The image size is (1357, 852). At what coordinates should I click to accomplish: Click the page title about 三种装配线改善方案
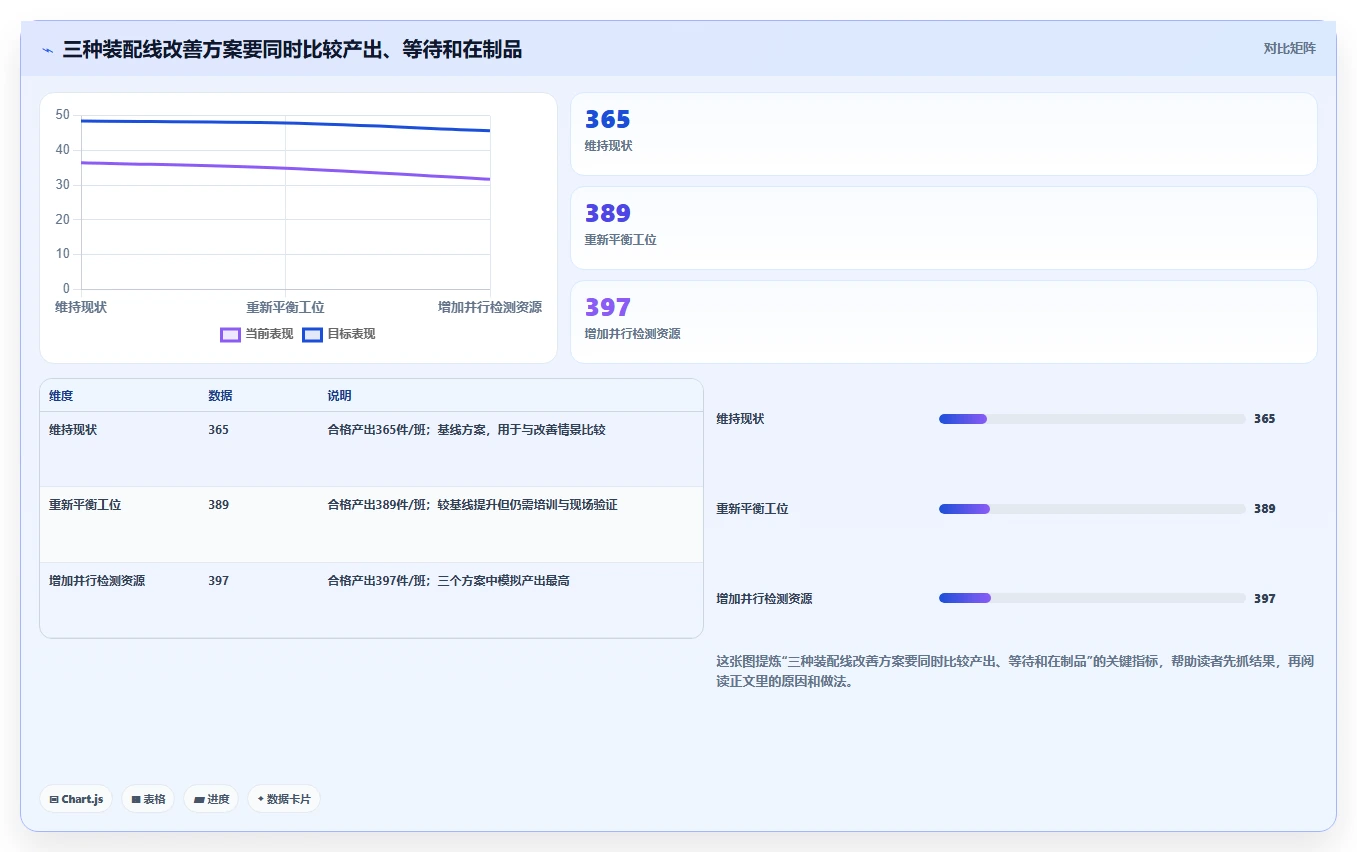[292, 49]
